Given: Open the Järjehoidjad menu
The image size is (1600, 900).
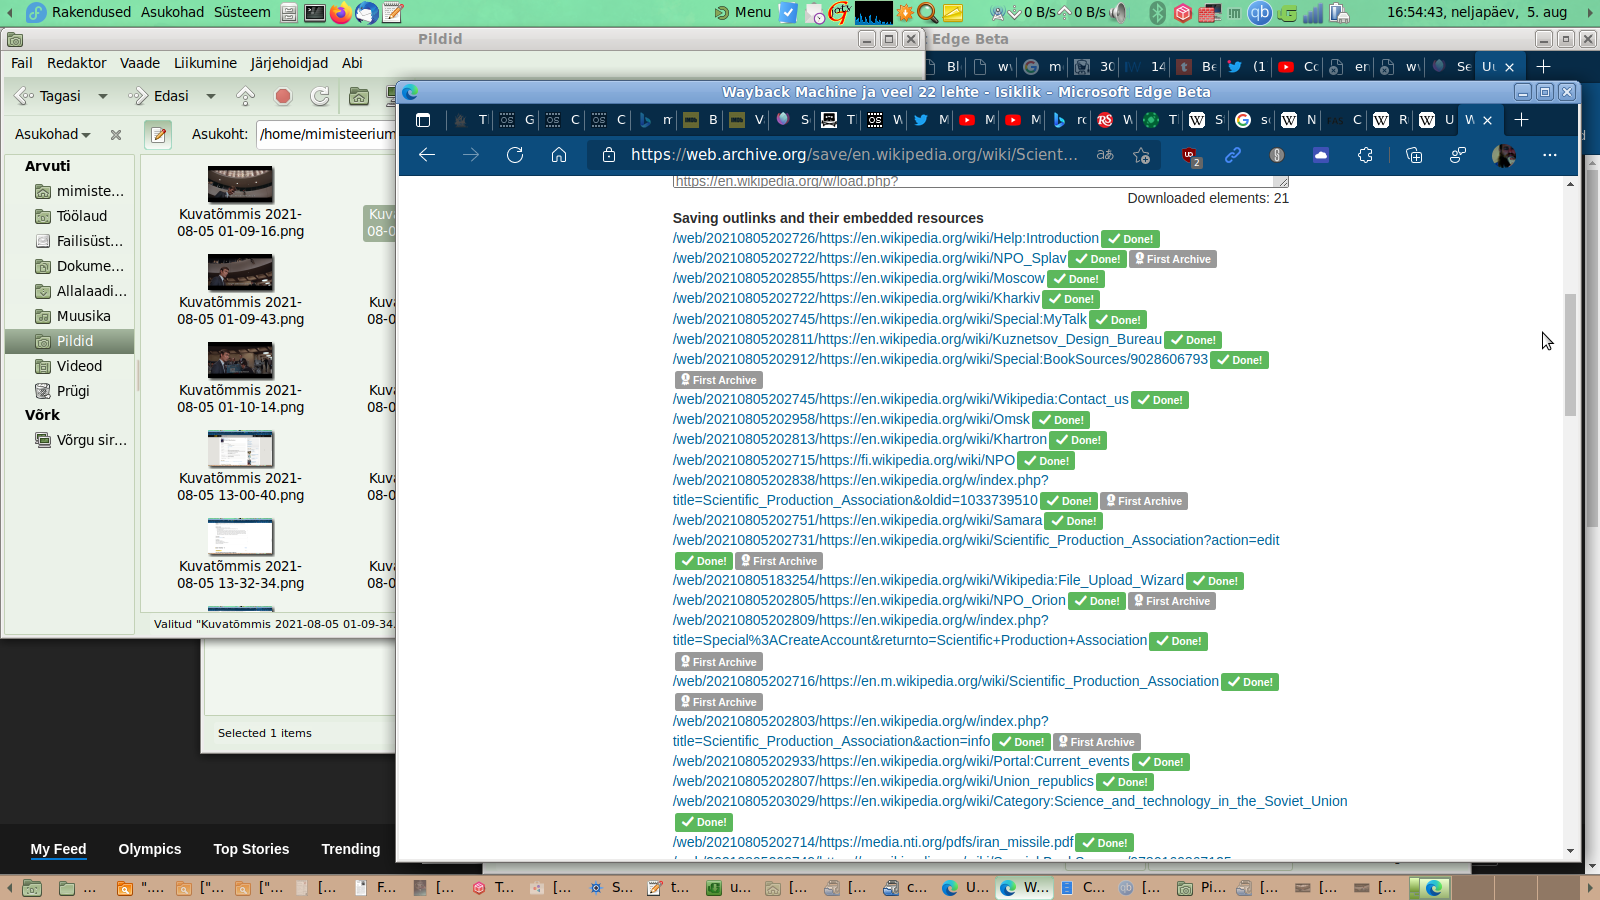Looking at the screenshot, I should click(289, 63).
